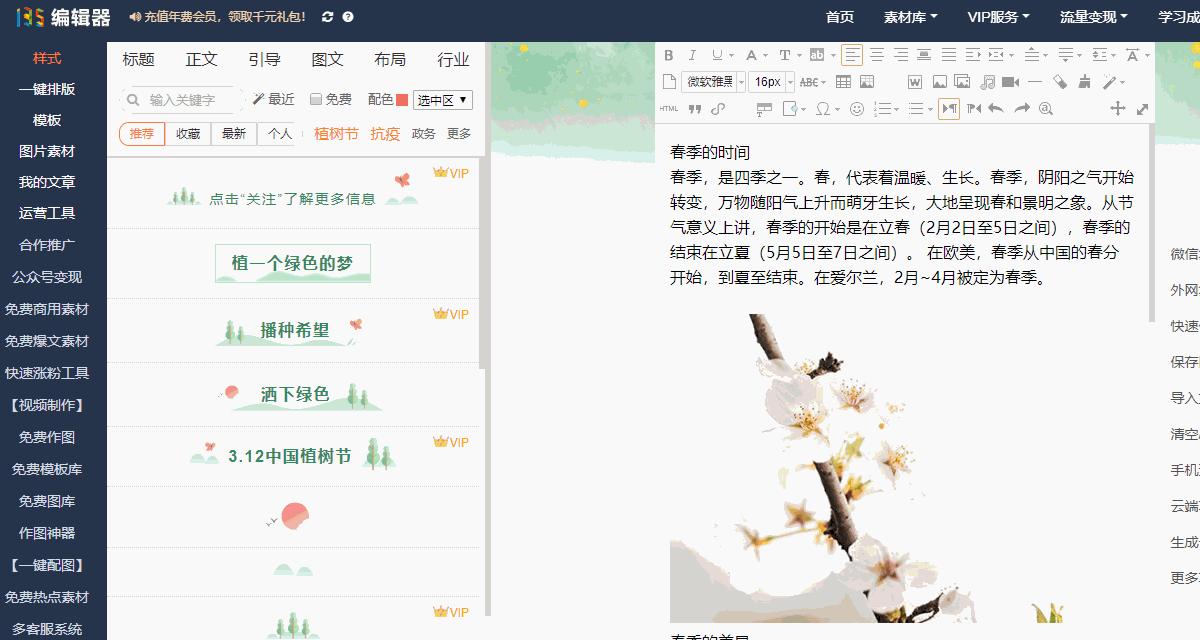Switch to HTML source view
The image size is (1200, 640).
668,108
